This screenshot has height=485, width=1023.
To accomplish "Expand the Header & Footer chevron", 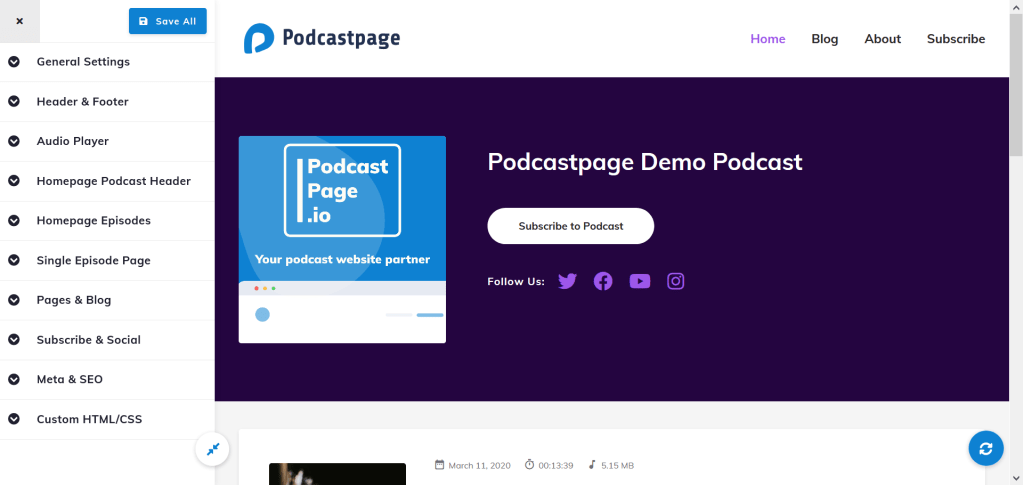I will [x=14, y=102].
